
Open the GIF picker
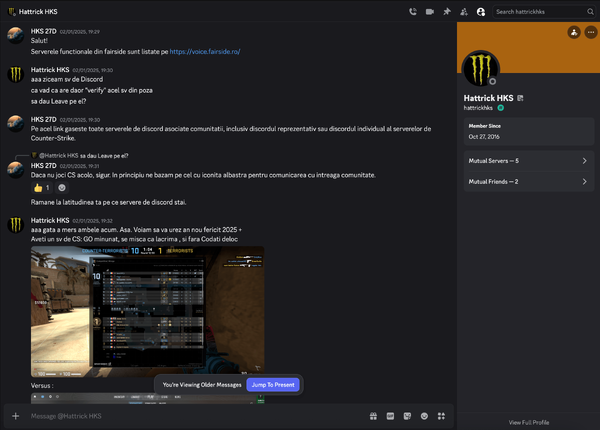(x=390, y=416)
